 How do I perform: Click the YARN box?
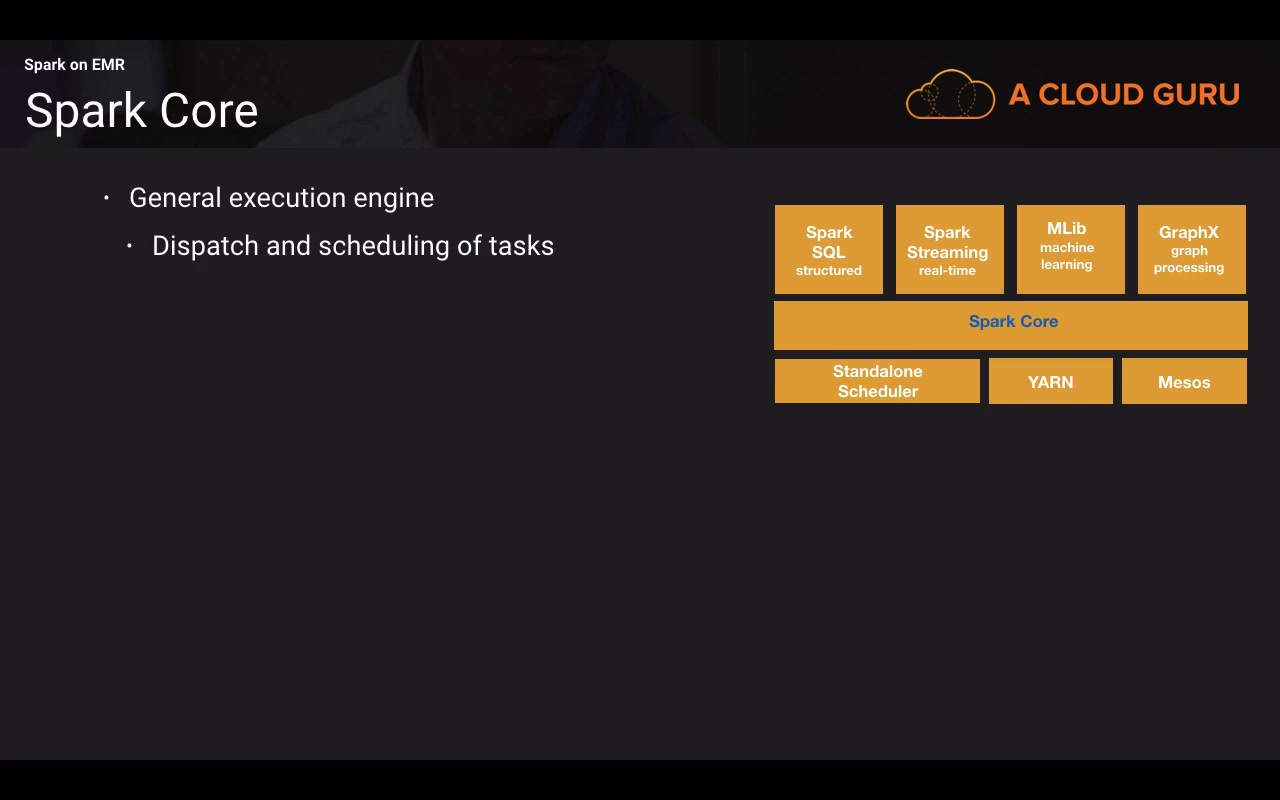tap(1050, 381)
